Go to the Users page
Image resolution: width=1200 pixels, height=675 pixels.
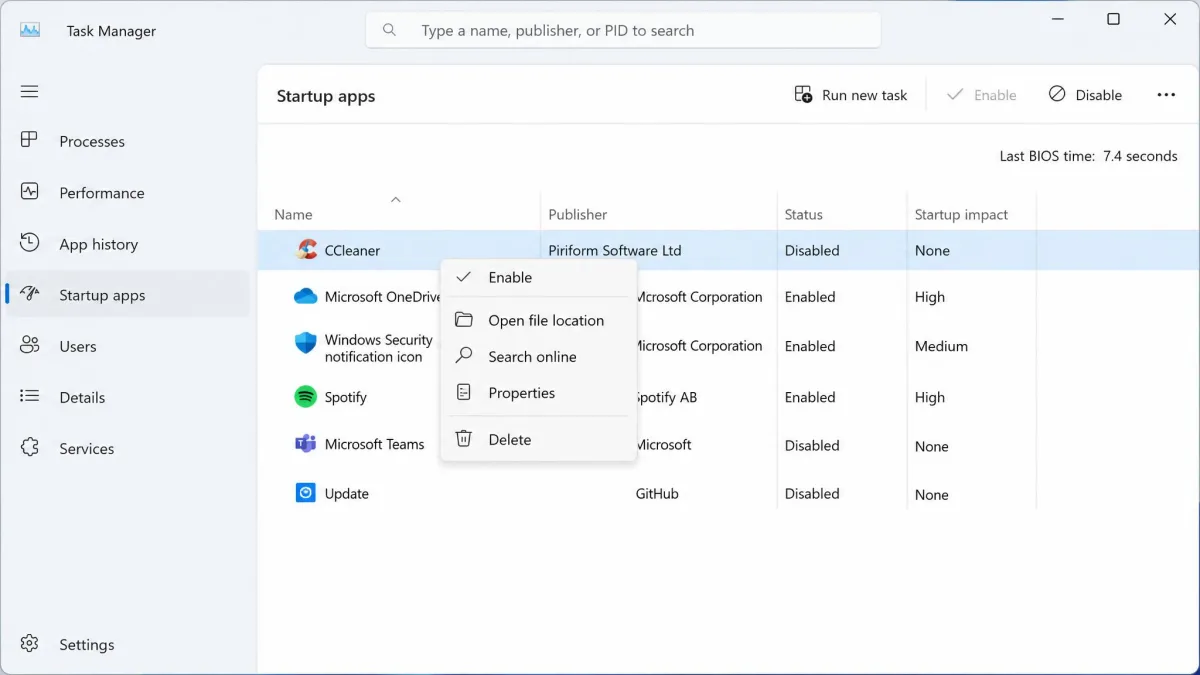(x=128, y=346)
